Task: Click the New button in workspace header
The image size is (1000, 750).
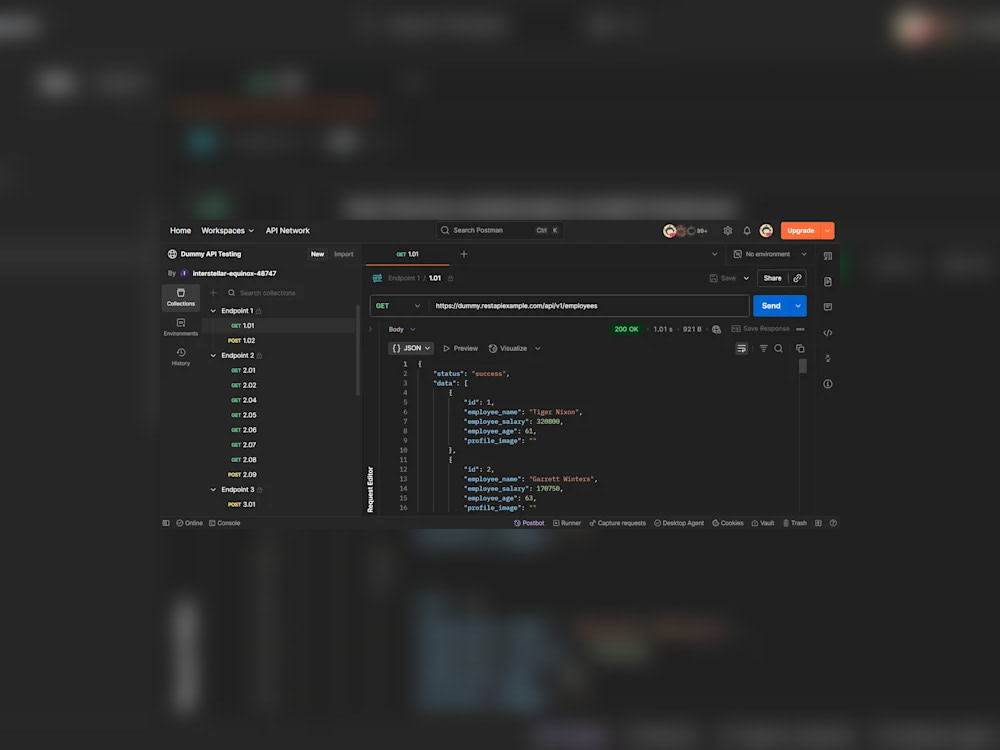Action: coord(317,254)
